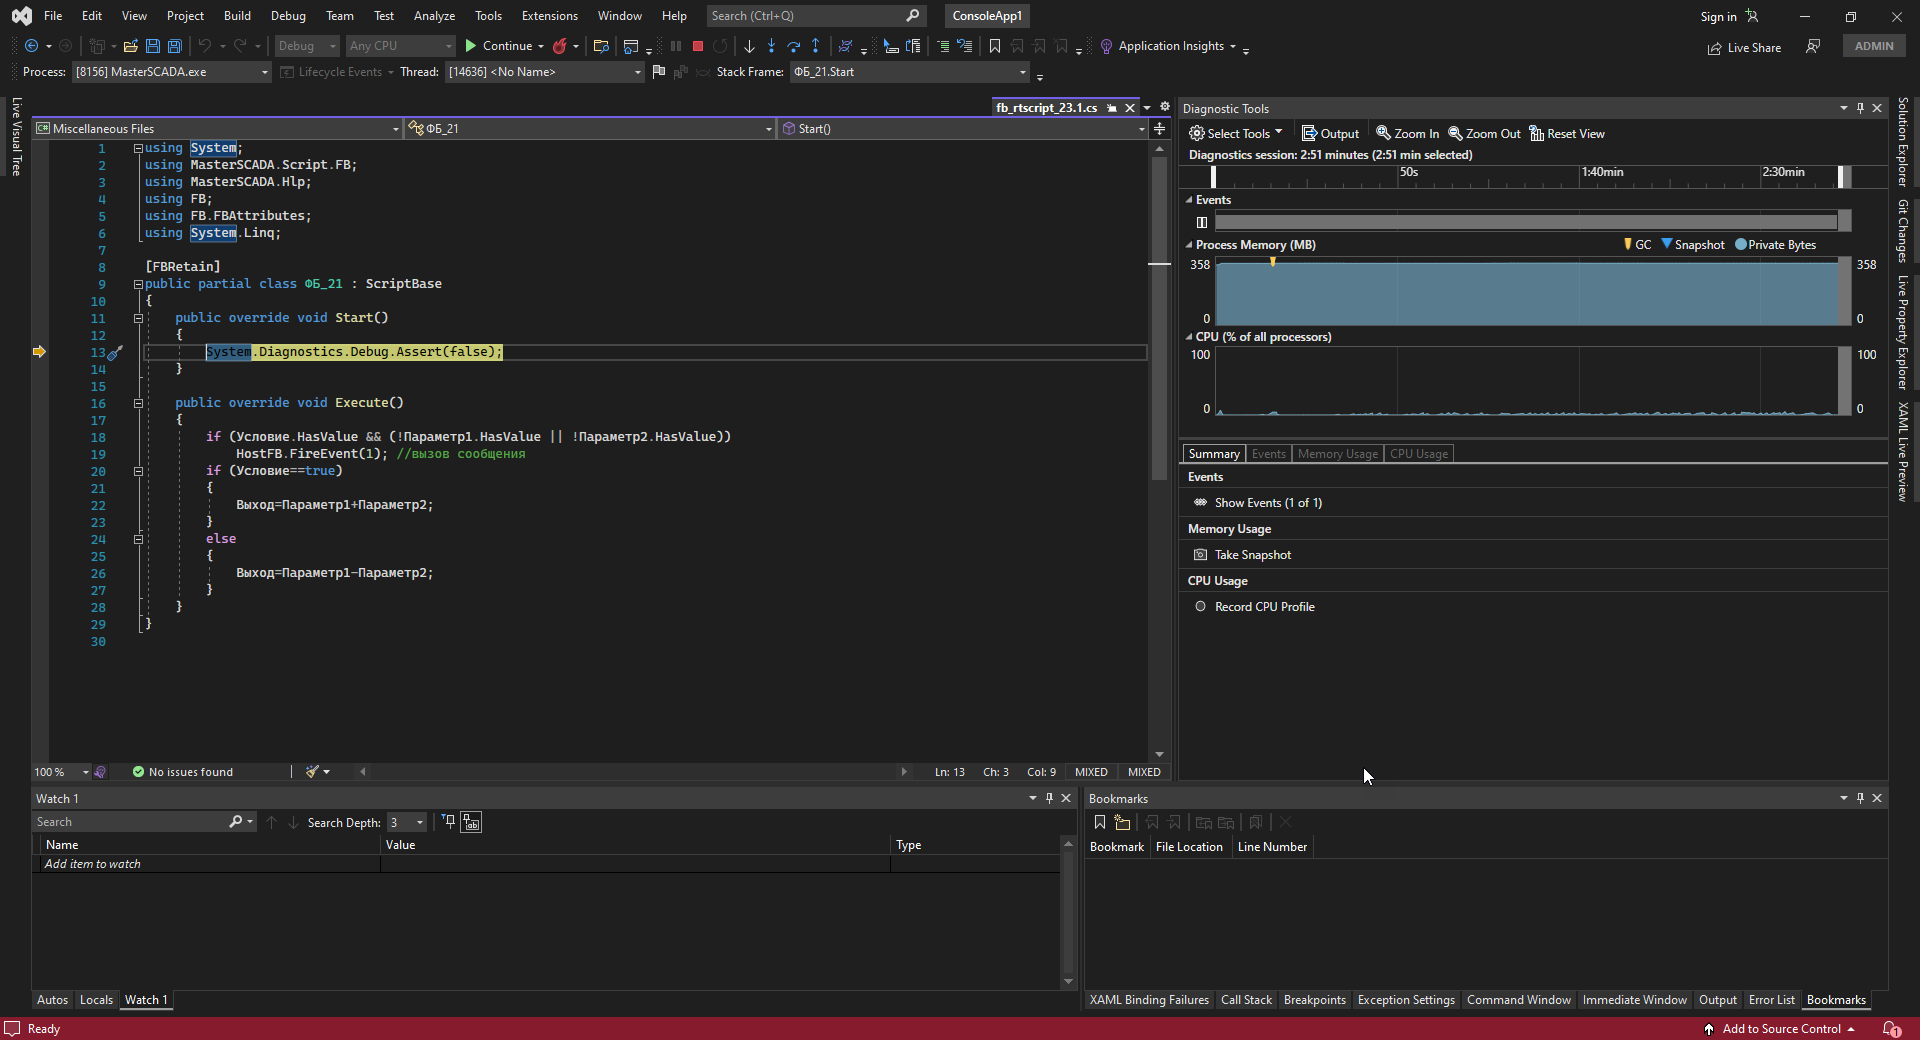The height and width of the screenshot is (1040, 1920).
Task: Open the Miscellaneous Files project dropdown
Action: click(x=217, y=128)
